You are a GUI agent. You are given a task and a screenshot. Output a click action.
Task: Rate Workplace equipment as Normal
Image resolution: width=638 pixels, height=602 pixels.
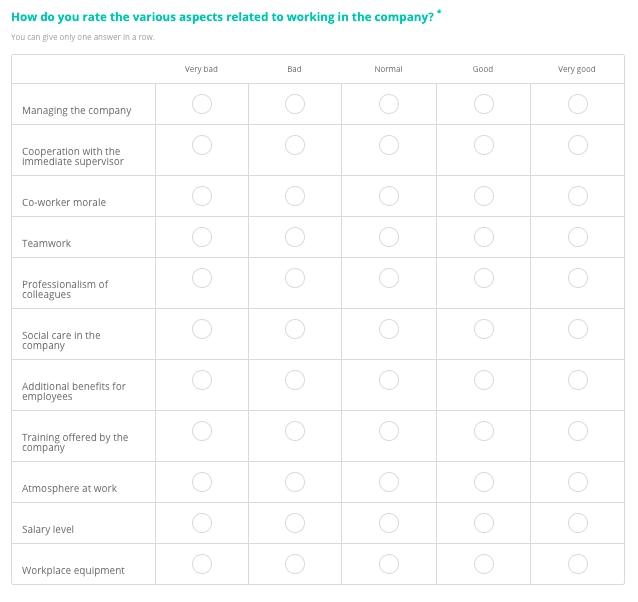point(389,564)
